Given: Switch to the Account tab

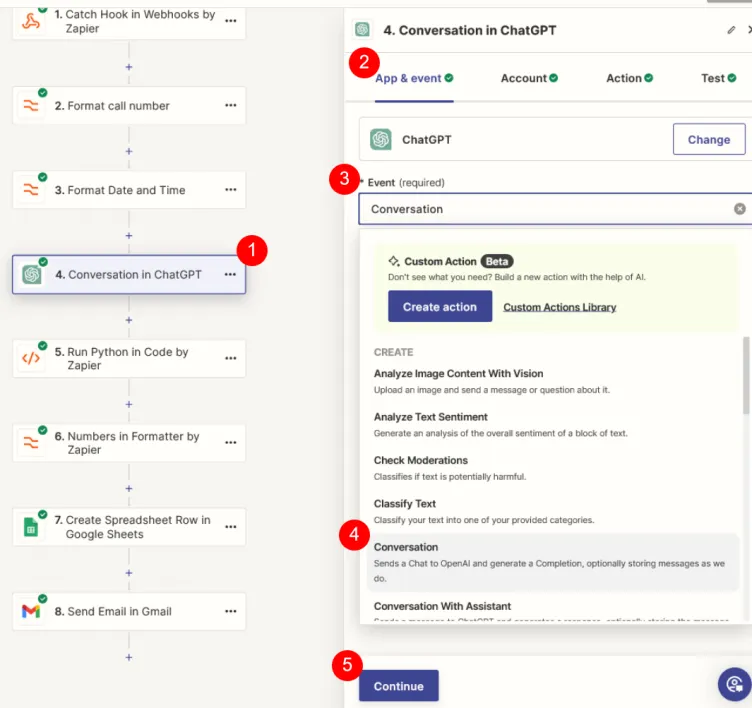Looking at the screenshot, I should pyautogui.click(x=529, y=78).
